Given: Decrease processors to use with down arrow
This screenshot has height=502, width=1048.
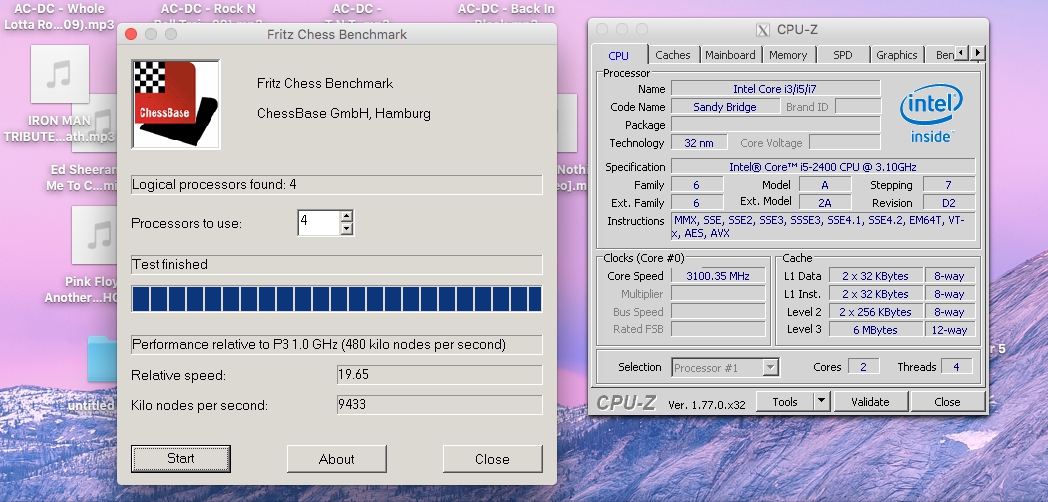Looking at the screenshot, I should pyautogui.click(x=346, y=229).
